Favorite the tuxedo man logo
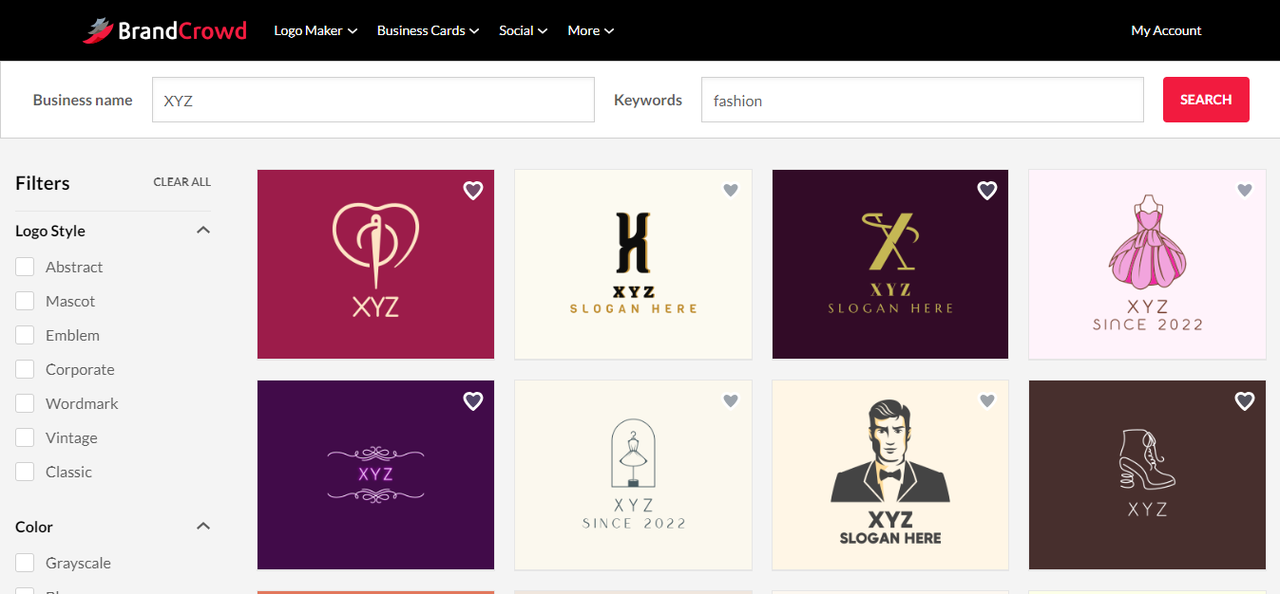The width and height of the screenshot is (1280, 594). pos(987,401)
